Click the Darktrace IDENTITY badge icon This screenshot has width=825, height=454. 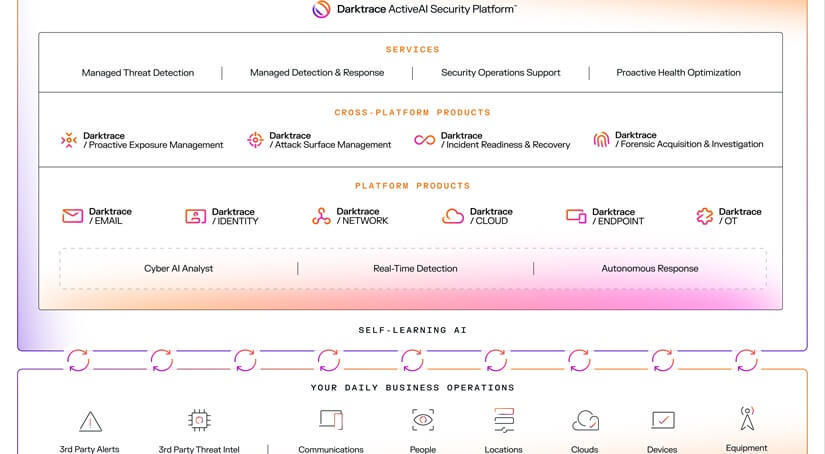tap(195, 216)
